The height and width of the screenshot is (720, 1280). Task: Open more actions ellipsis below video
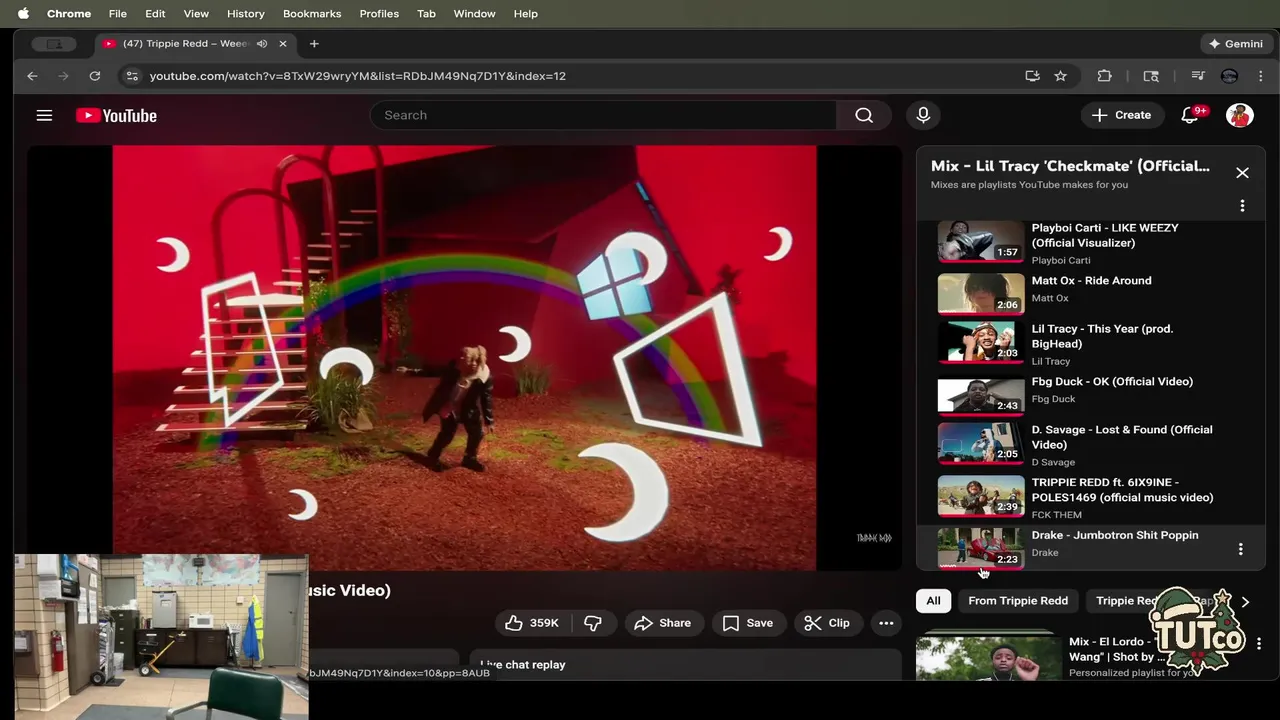[886, 623]
